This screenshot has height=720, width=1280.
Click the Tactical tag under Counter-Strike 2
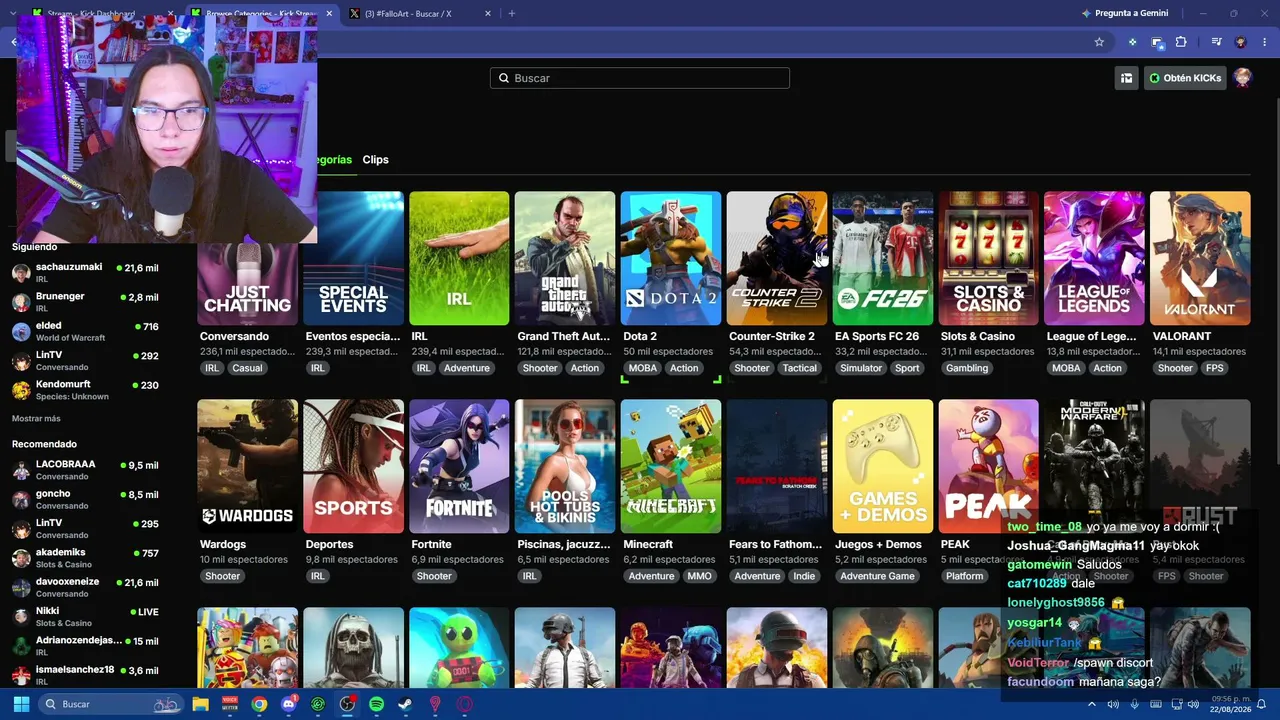click(800, 368)
